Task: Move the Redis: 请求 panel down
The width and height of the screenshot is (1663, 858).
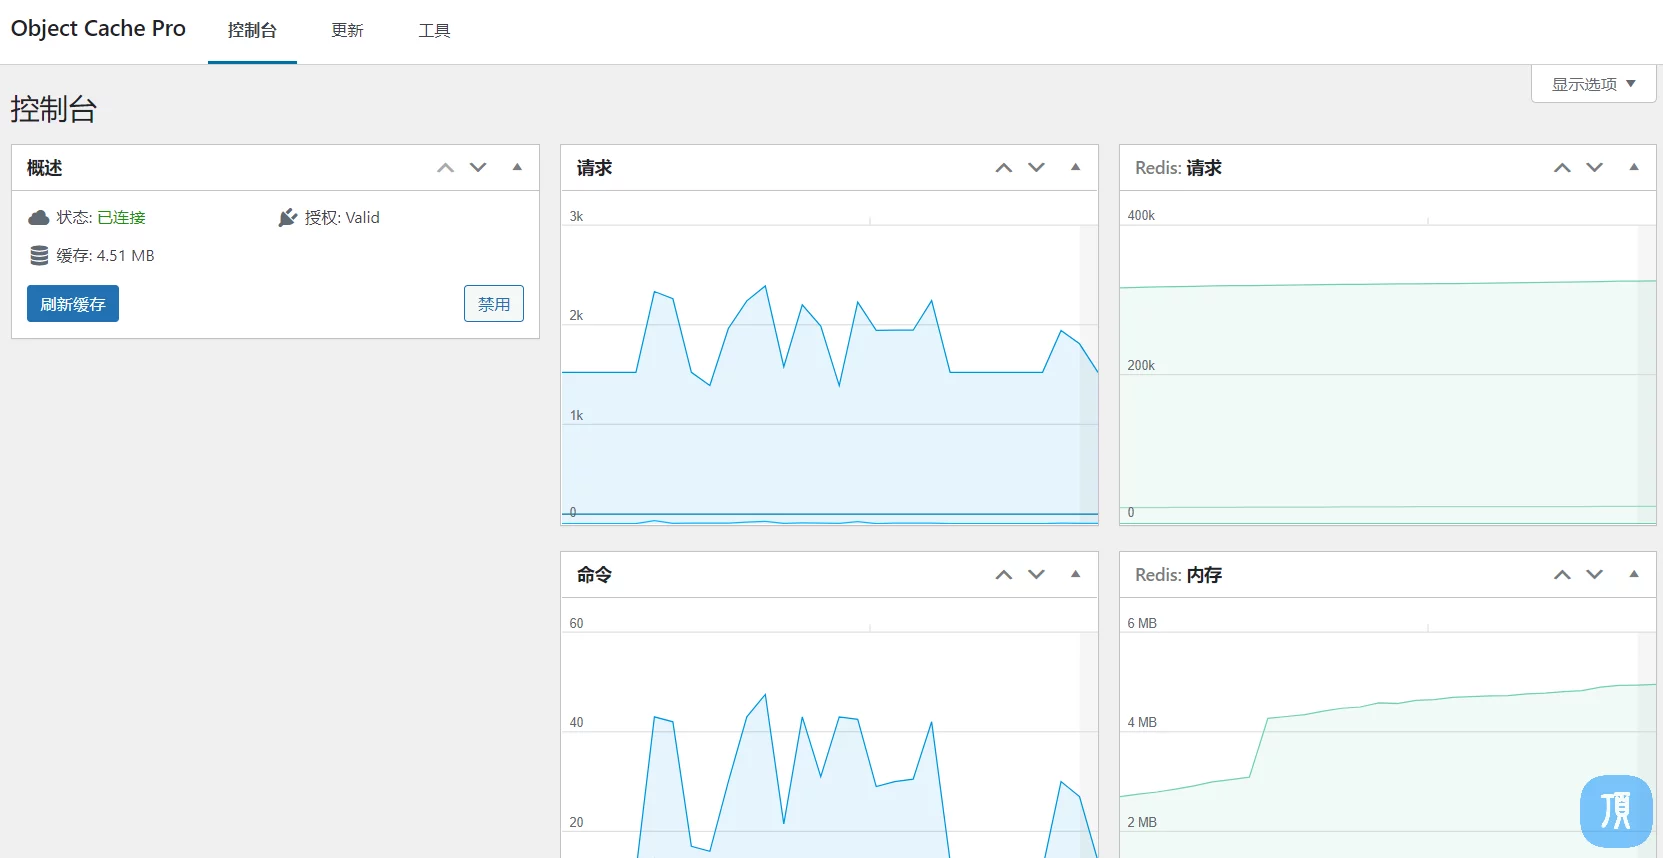Action: tap(1594, 168)
